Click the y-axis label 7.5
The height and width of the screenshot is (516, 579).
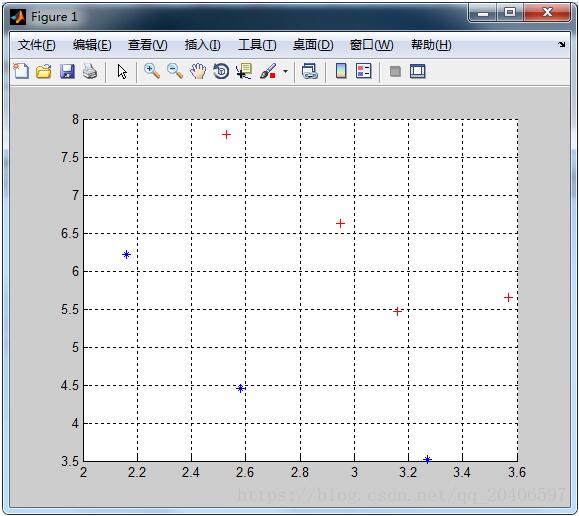tap(70, 158)
